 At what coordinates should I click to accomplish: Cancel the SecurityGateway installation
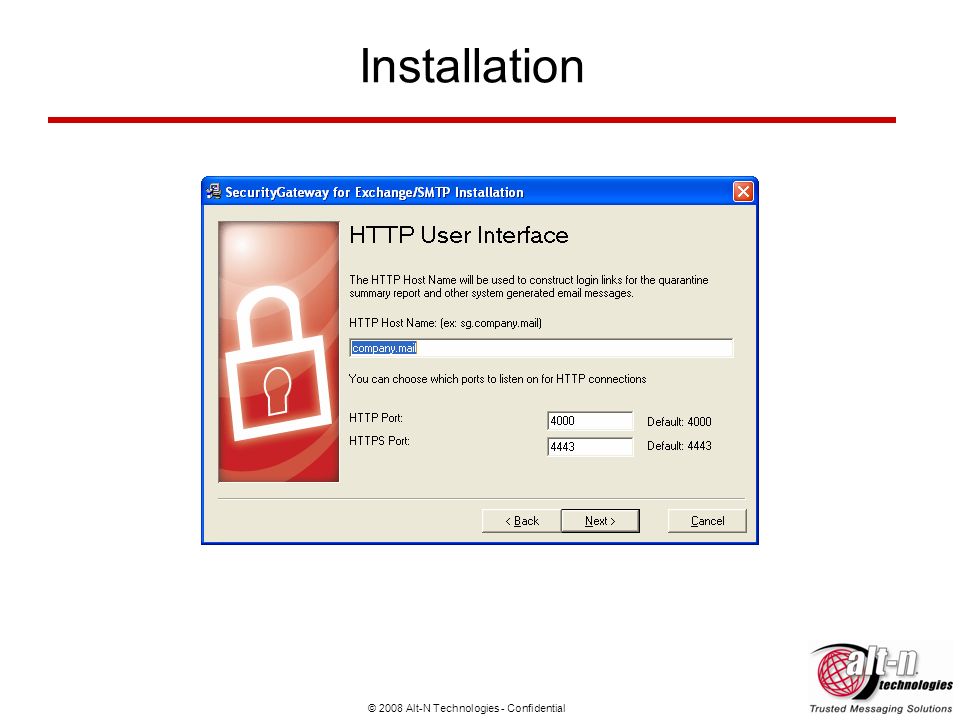[x=707, y=521]
